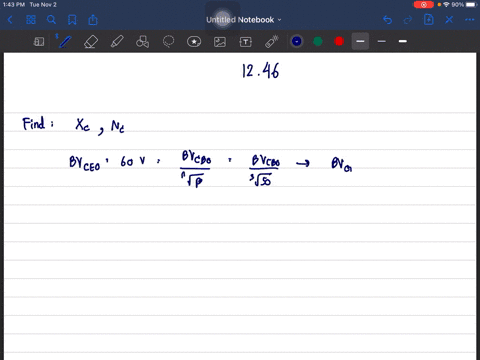The width and height of the screenshot is (480, 360).
Task: Select the Lasso tool
Action: pyautogui.click(x=168, y=42)
